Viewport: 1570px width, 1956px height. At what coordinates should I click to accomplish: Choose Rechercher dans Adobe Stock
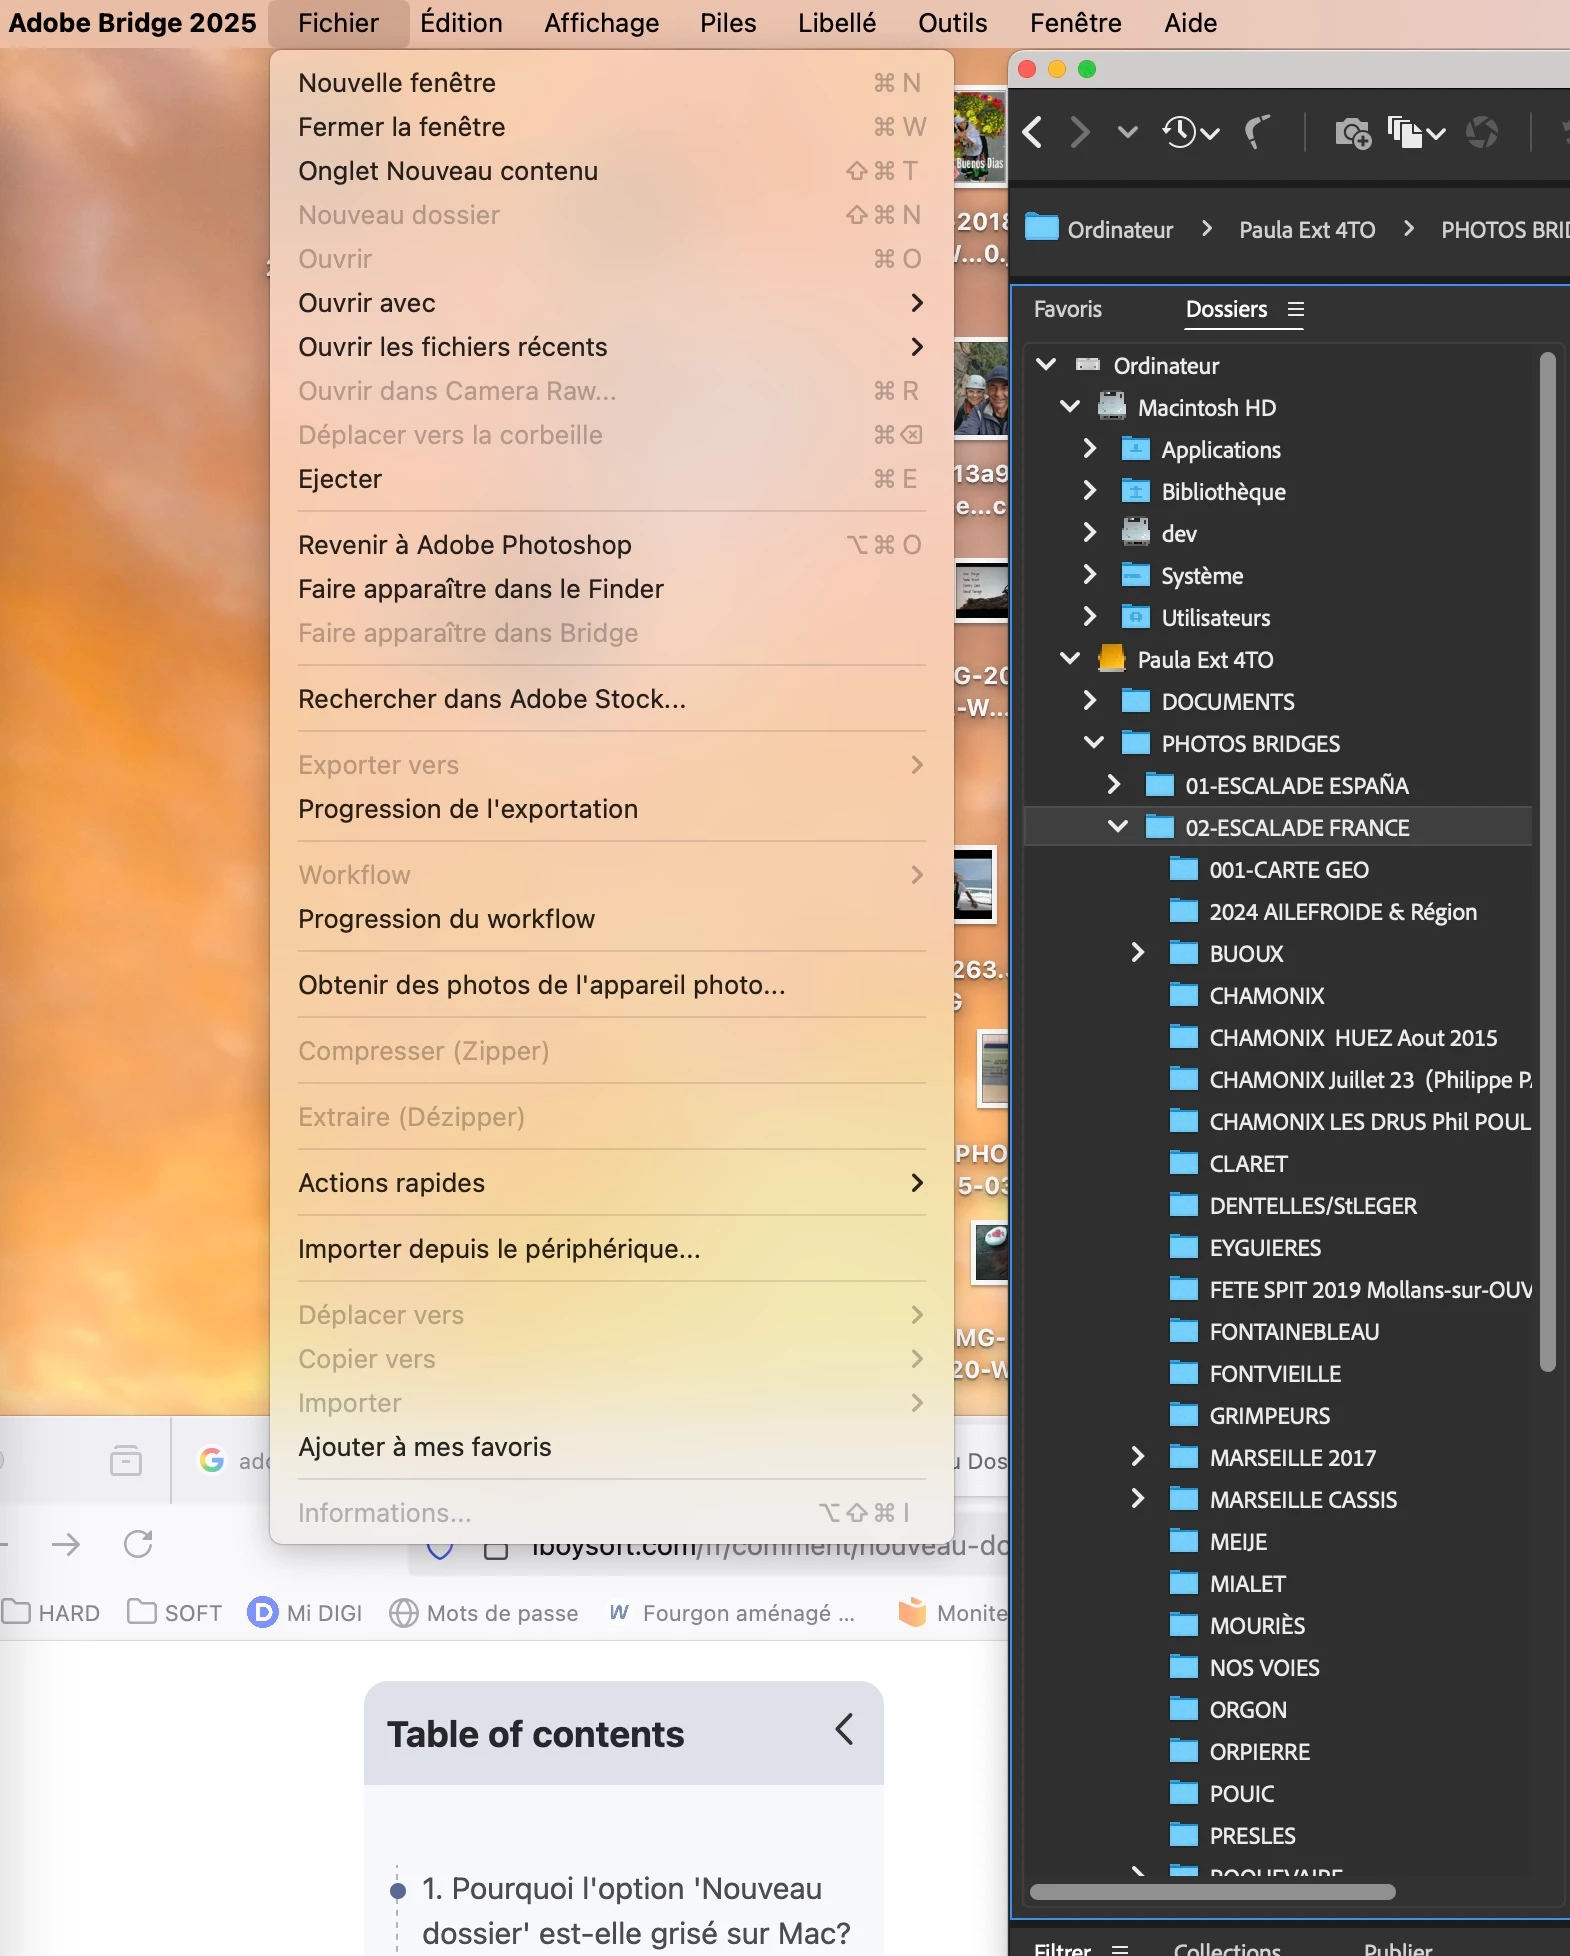coord(611,699)
